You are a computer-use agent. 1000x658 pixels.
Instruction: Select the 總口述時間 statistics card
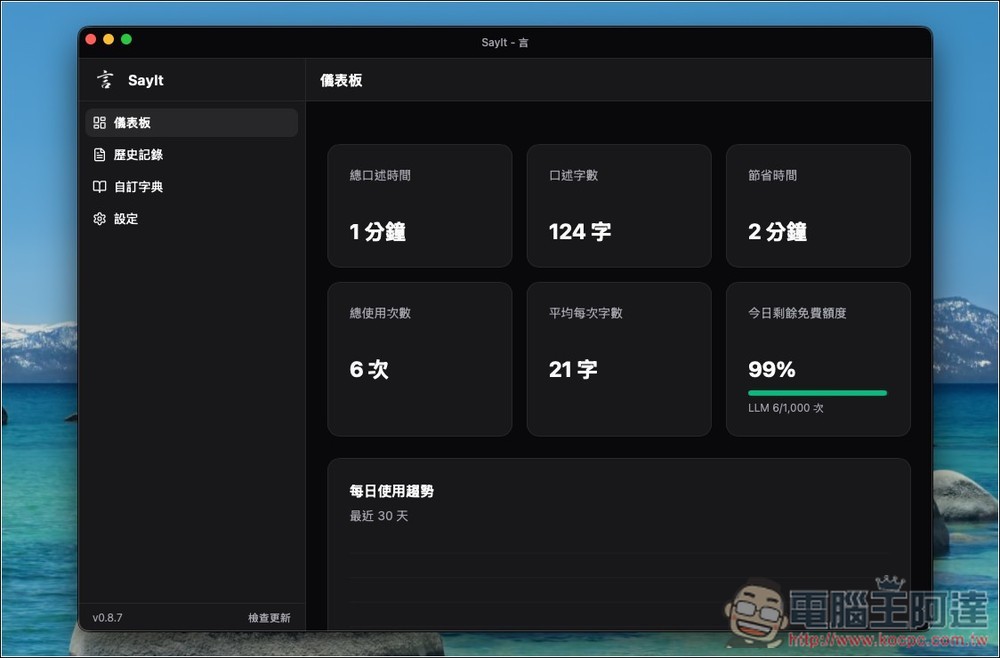click(419, 205)
